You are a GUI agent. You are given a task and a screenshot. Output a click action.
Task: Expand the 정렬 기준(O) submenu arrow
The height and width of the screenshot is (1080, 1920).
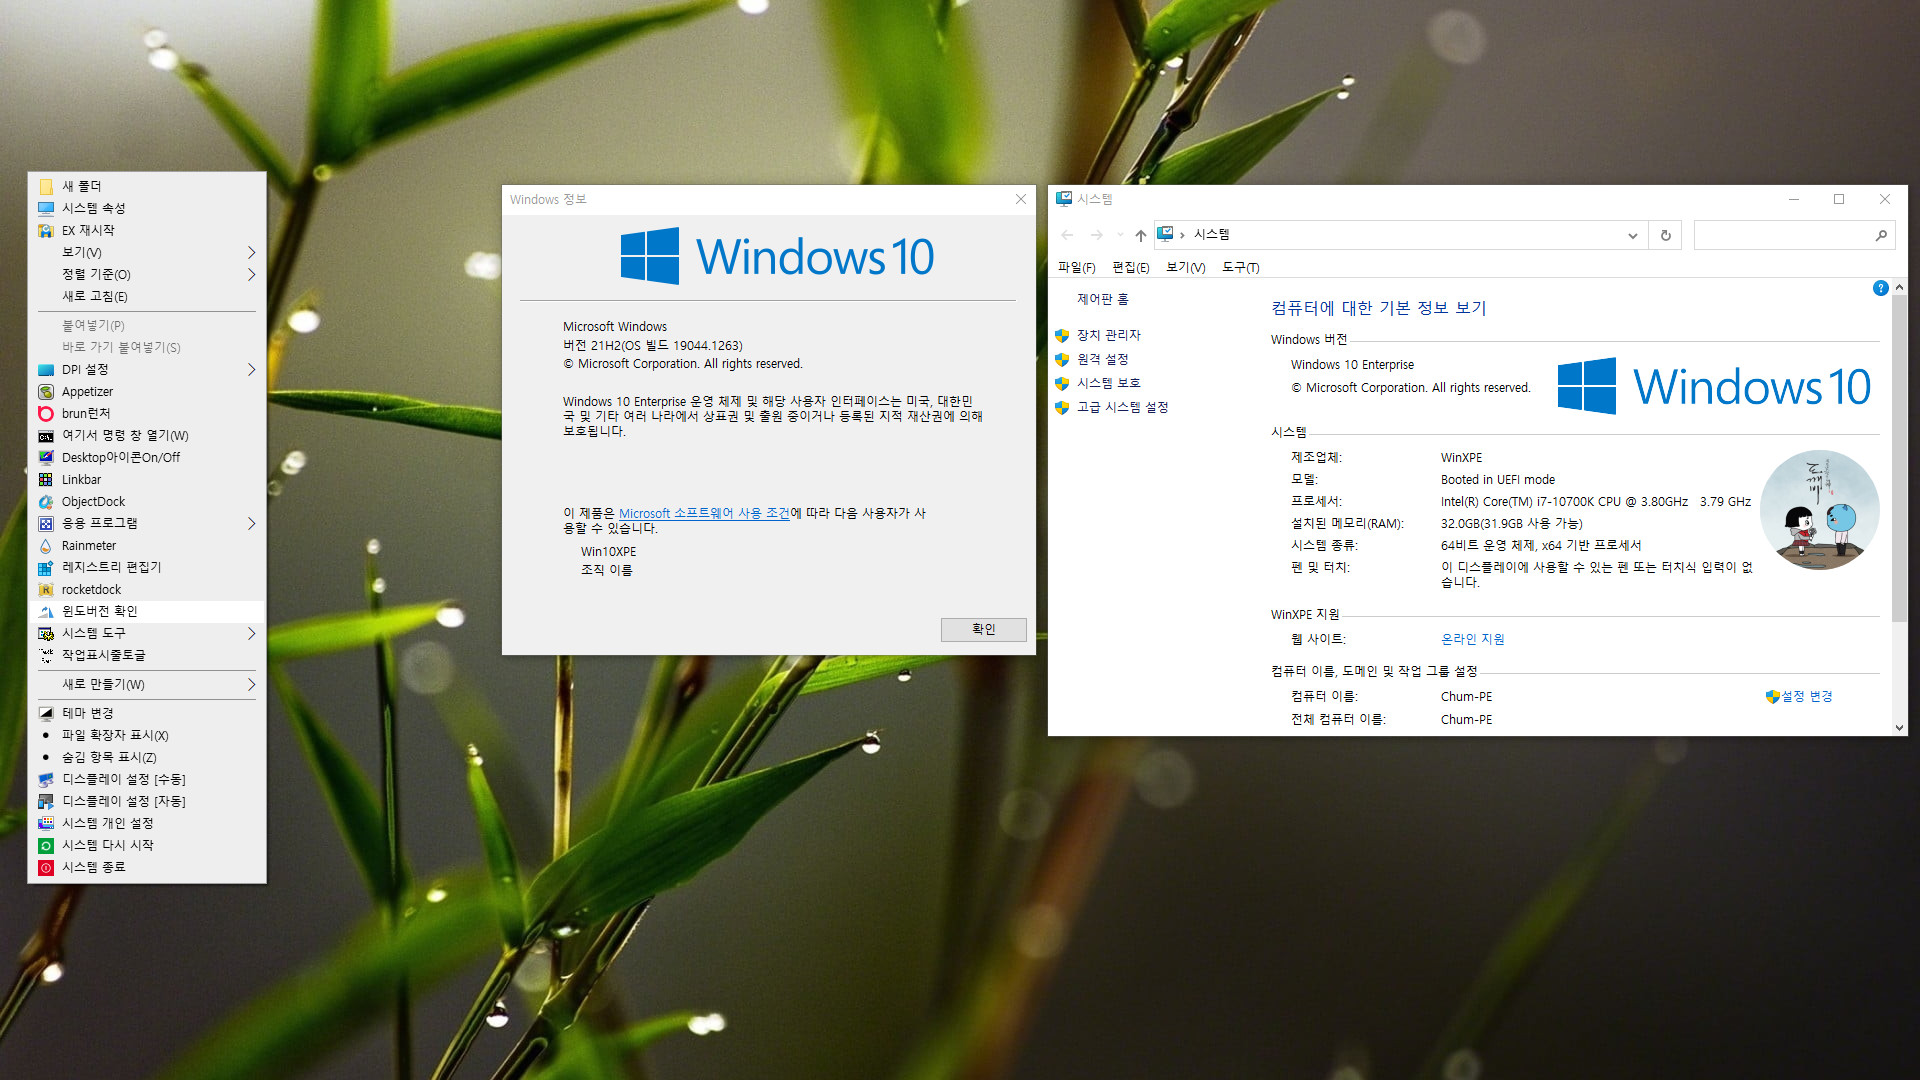(251, 274)
